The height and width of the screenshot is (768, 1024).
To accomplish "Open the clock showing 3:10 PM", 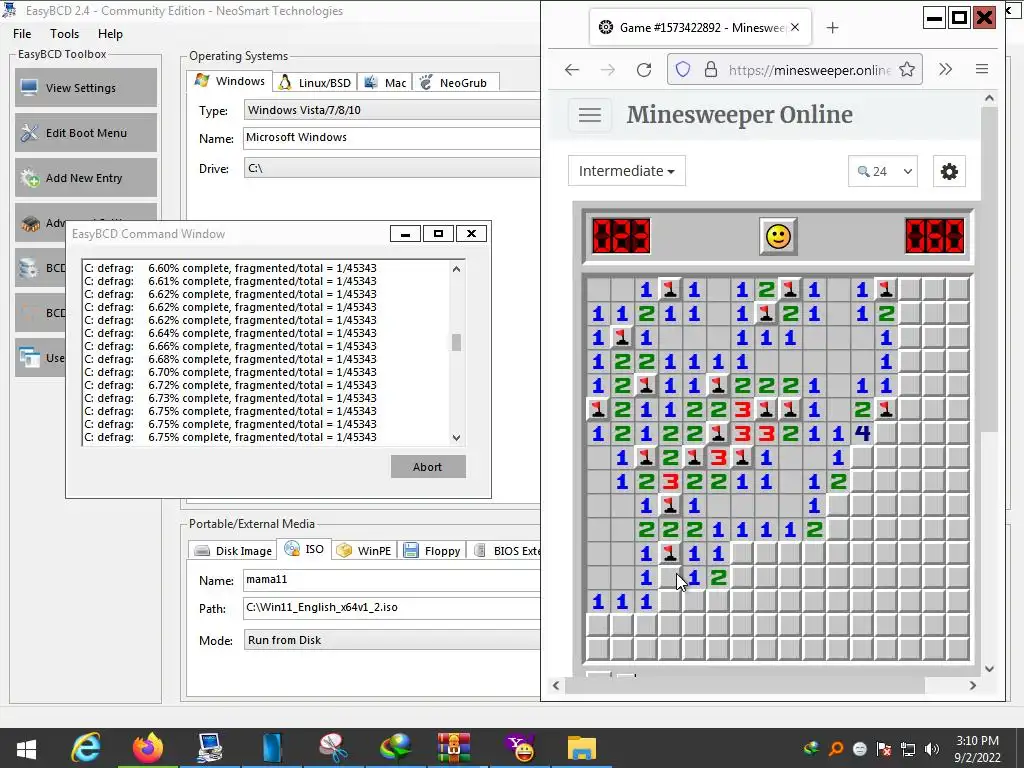I will click(x=977, y=749).
